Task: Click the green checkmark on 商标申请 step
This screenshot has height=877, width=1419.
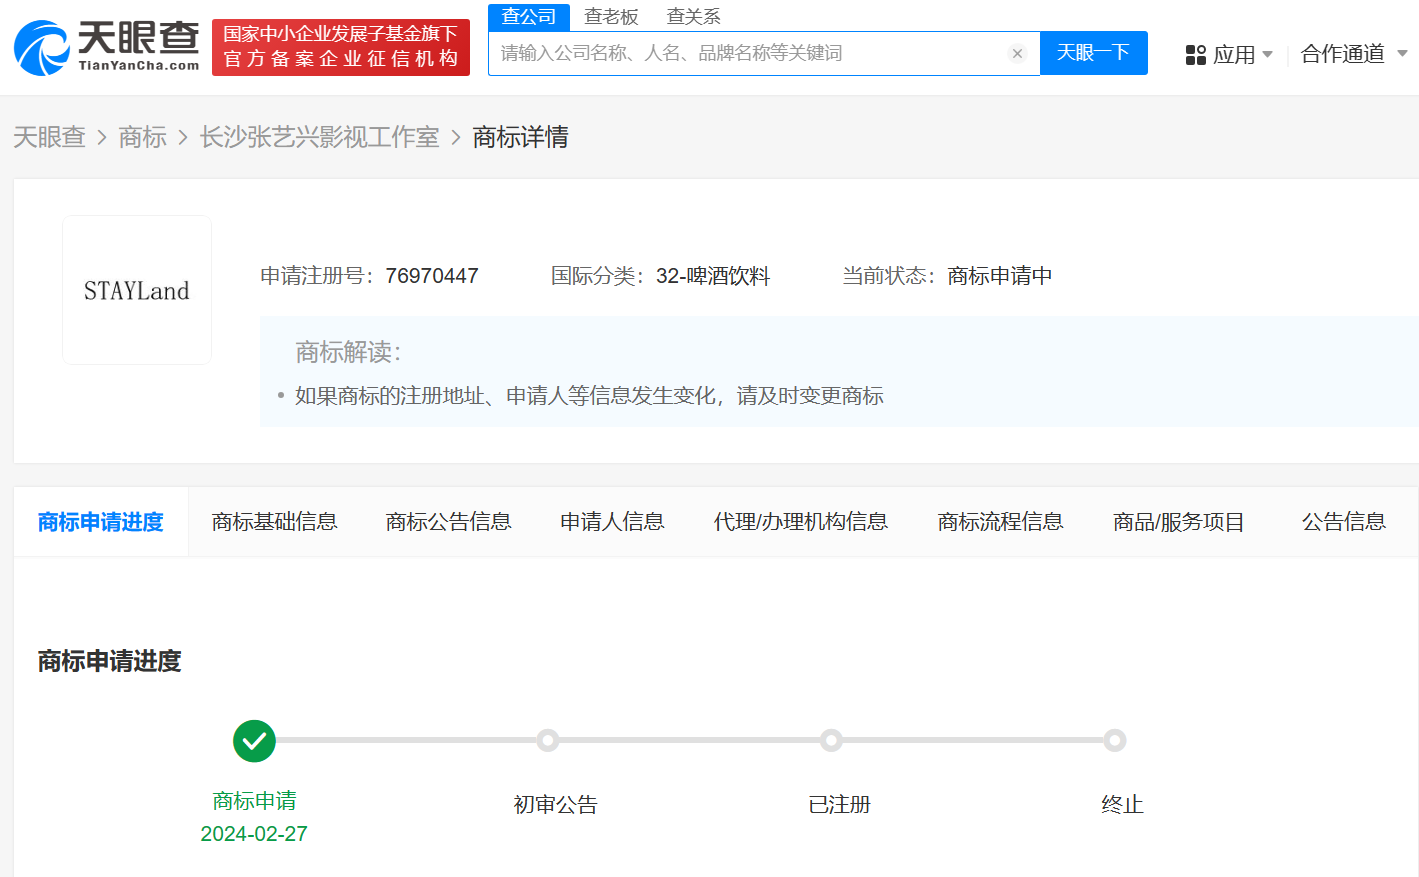Action: point(254,741)
